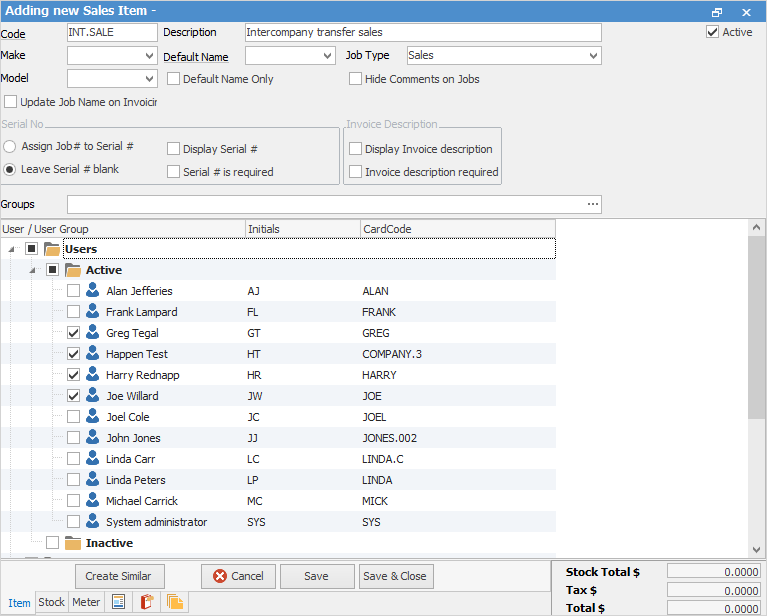The height and width of the screenshot is (616, 767).
Task: Click the Users folder icon in tree
Action: 52,249
